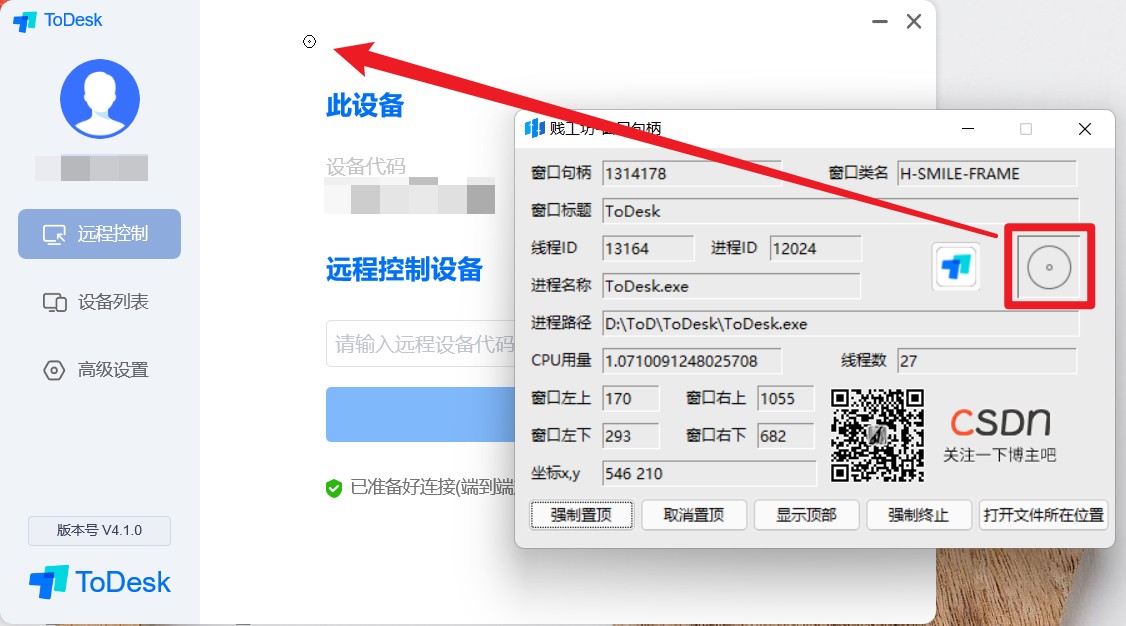Click the 窗口右下 field 682
Screen dimensions: 1126x626
click(x=785, y=436)
